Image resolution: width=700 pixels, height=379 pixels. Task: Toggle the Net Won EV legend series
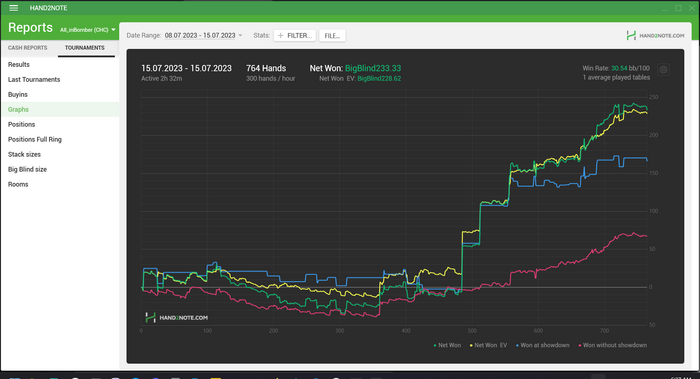coord(488,345)
